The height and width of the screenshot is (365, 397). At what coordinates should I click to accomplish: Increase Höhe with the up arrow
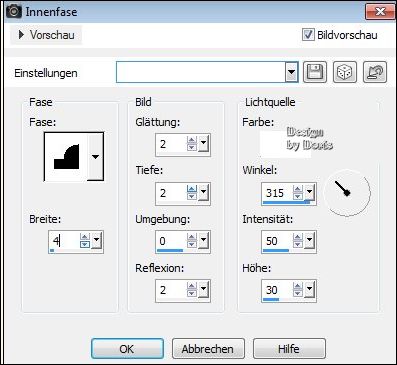point(298,286)
